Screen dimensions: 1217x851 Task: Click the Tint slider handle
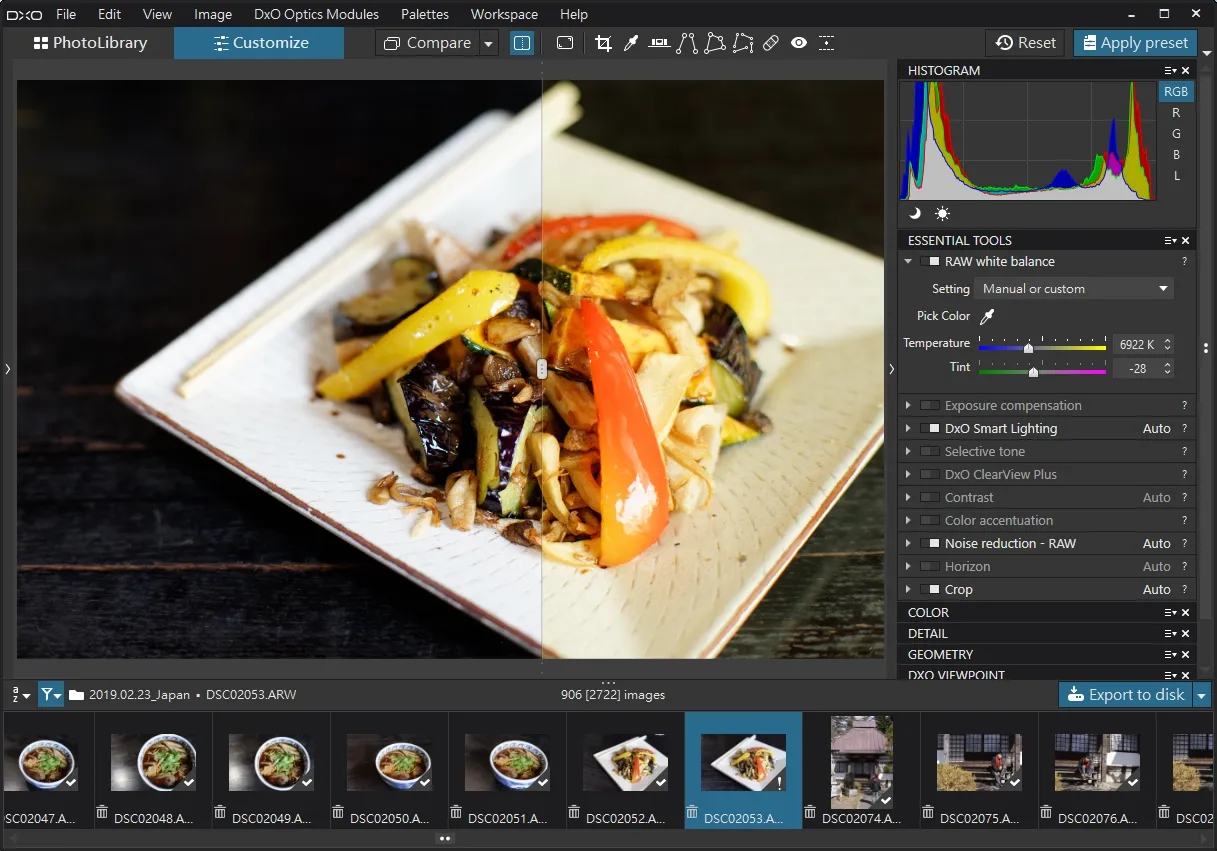point(1033,371)
